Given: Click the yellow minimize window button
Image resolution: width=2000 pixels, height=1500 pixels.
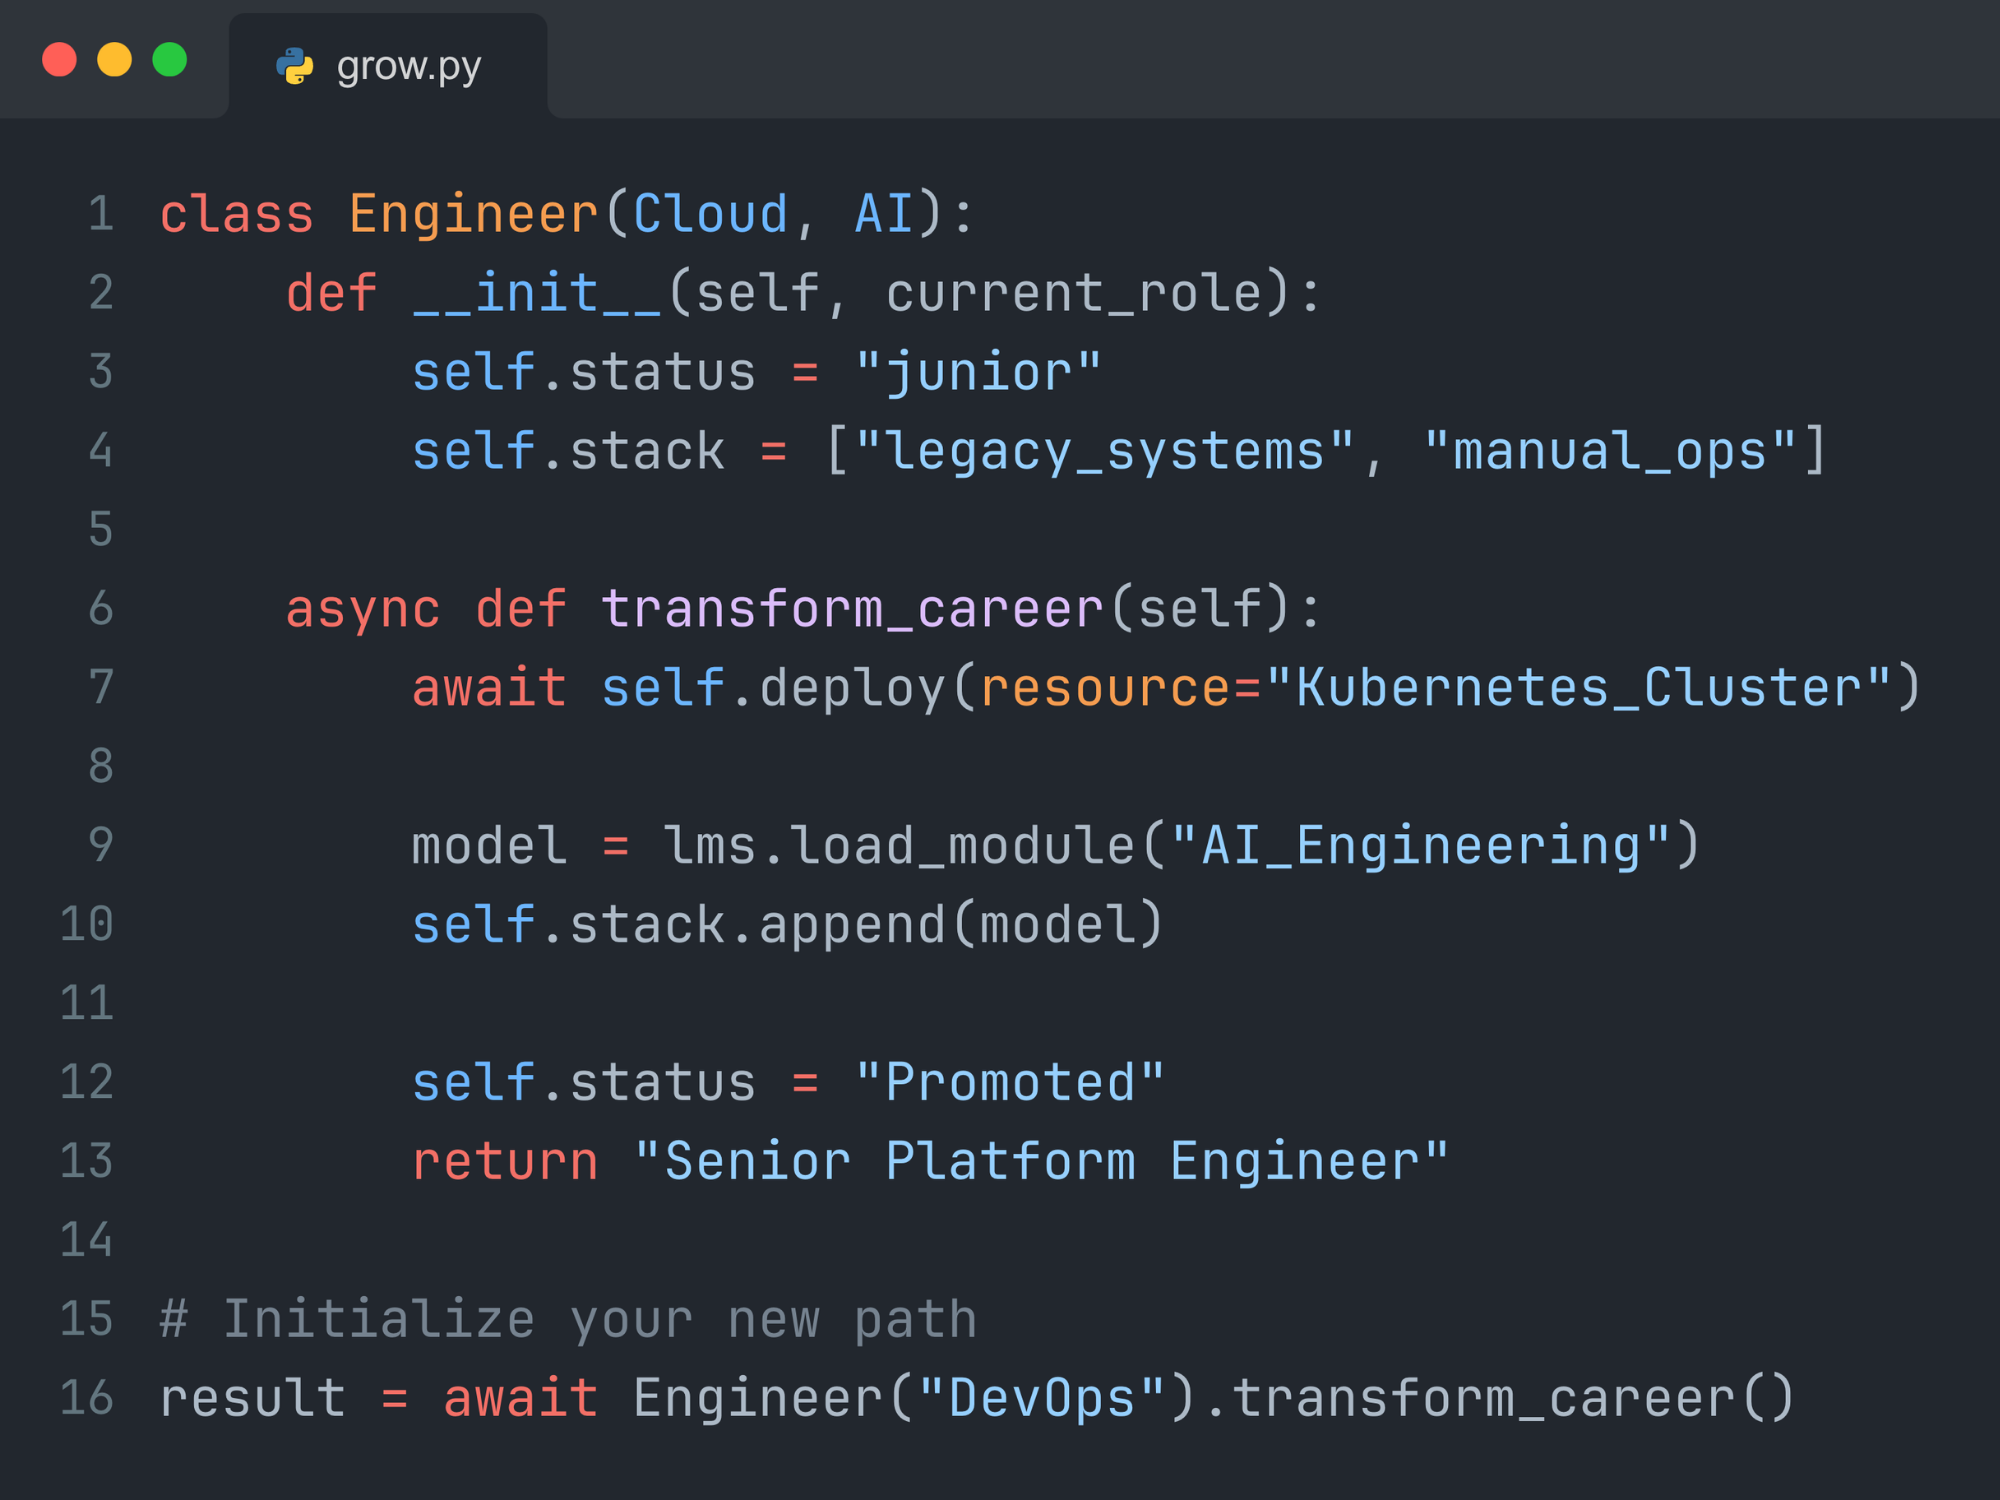Looking at the screenshot, I should (x=114, y=60).
